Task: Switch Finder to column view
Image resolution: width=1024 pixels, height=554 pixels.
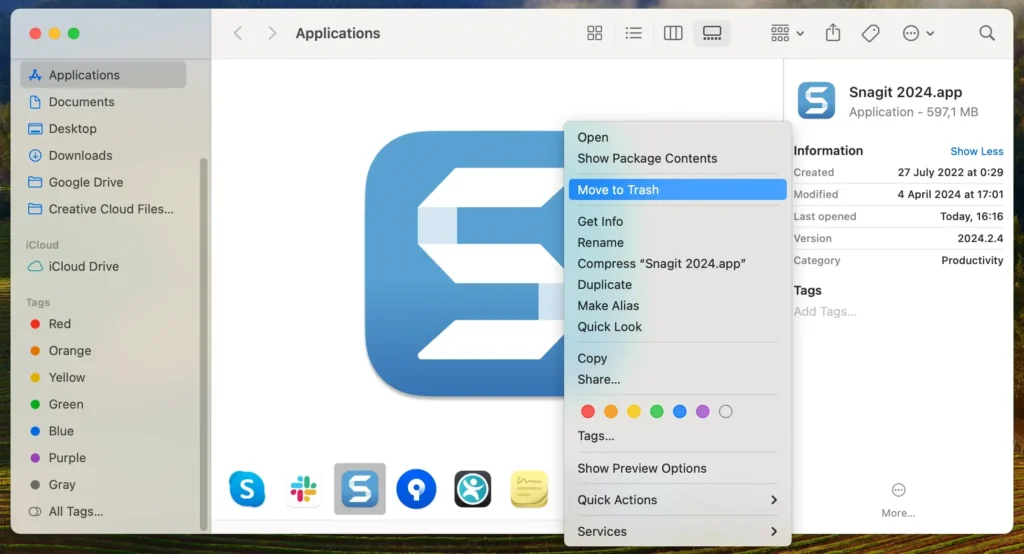Action: [673, 33]
